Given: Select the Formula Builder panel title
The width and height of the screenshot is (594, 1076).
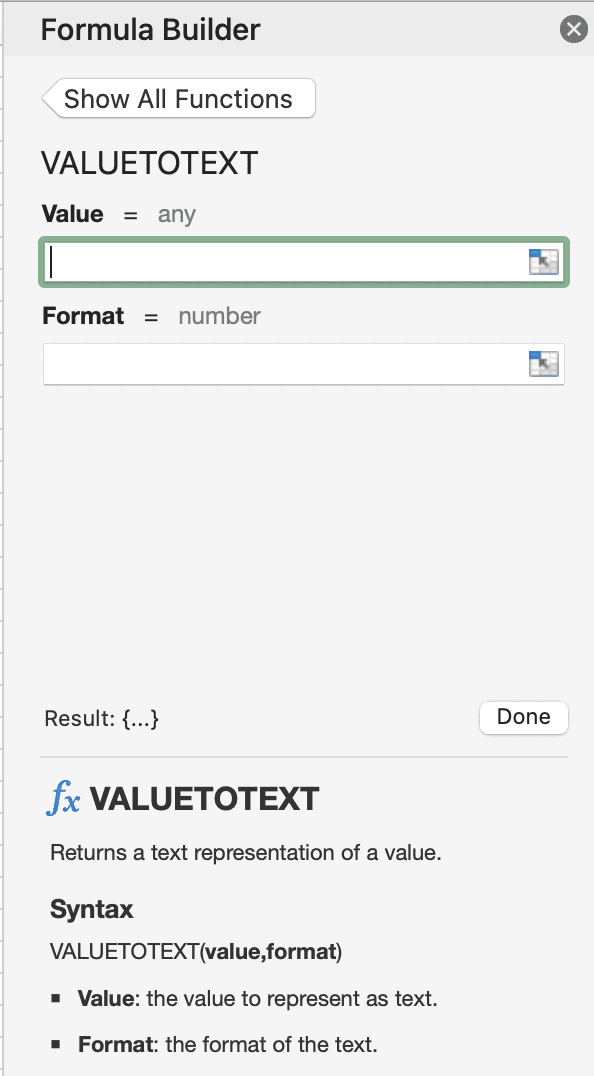Looking at the screenshot, I should [x=150, y=30].
